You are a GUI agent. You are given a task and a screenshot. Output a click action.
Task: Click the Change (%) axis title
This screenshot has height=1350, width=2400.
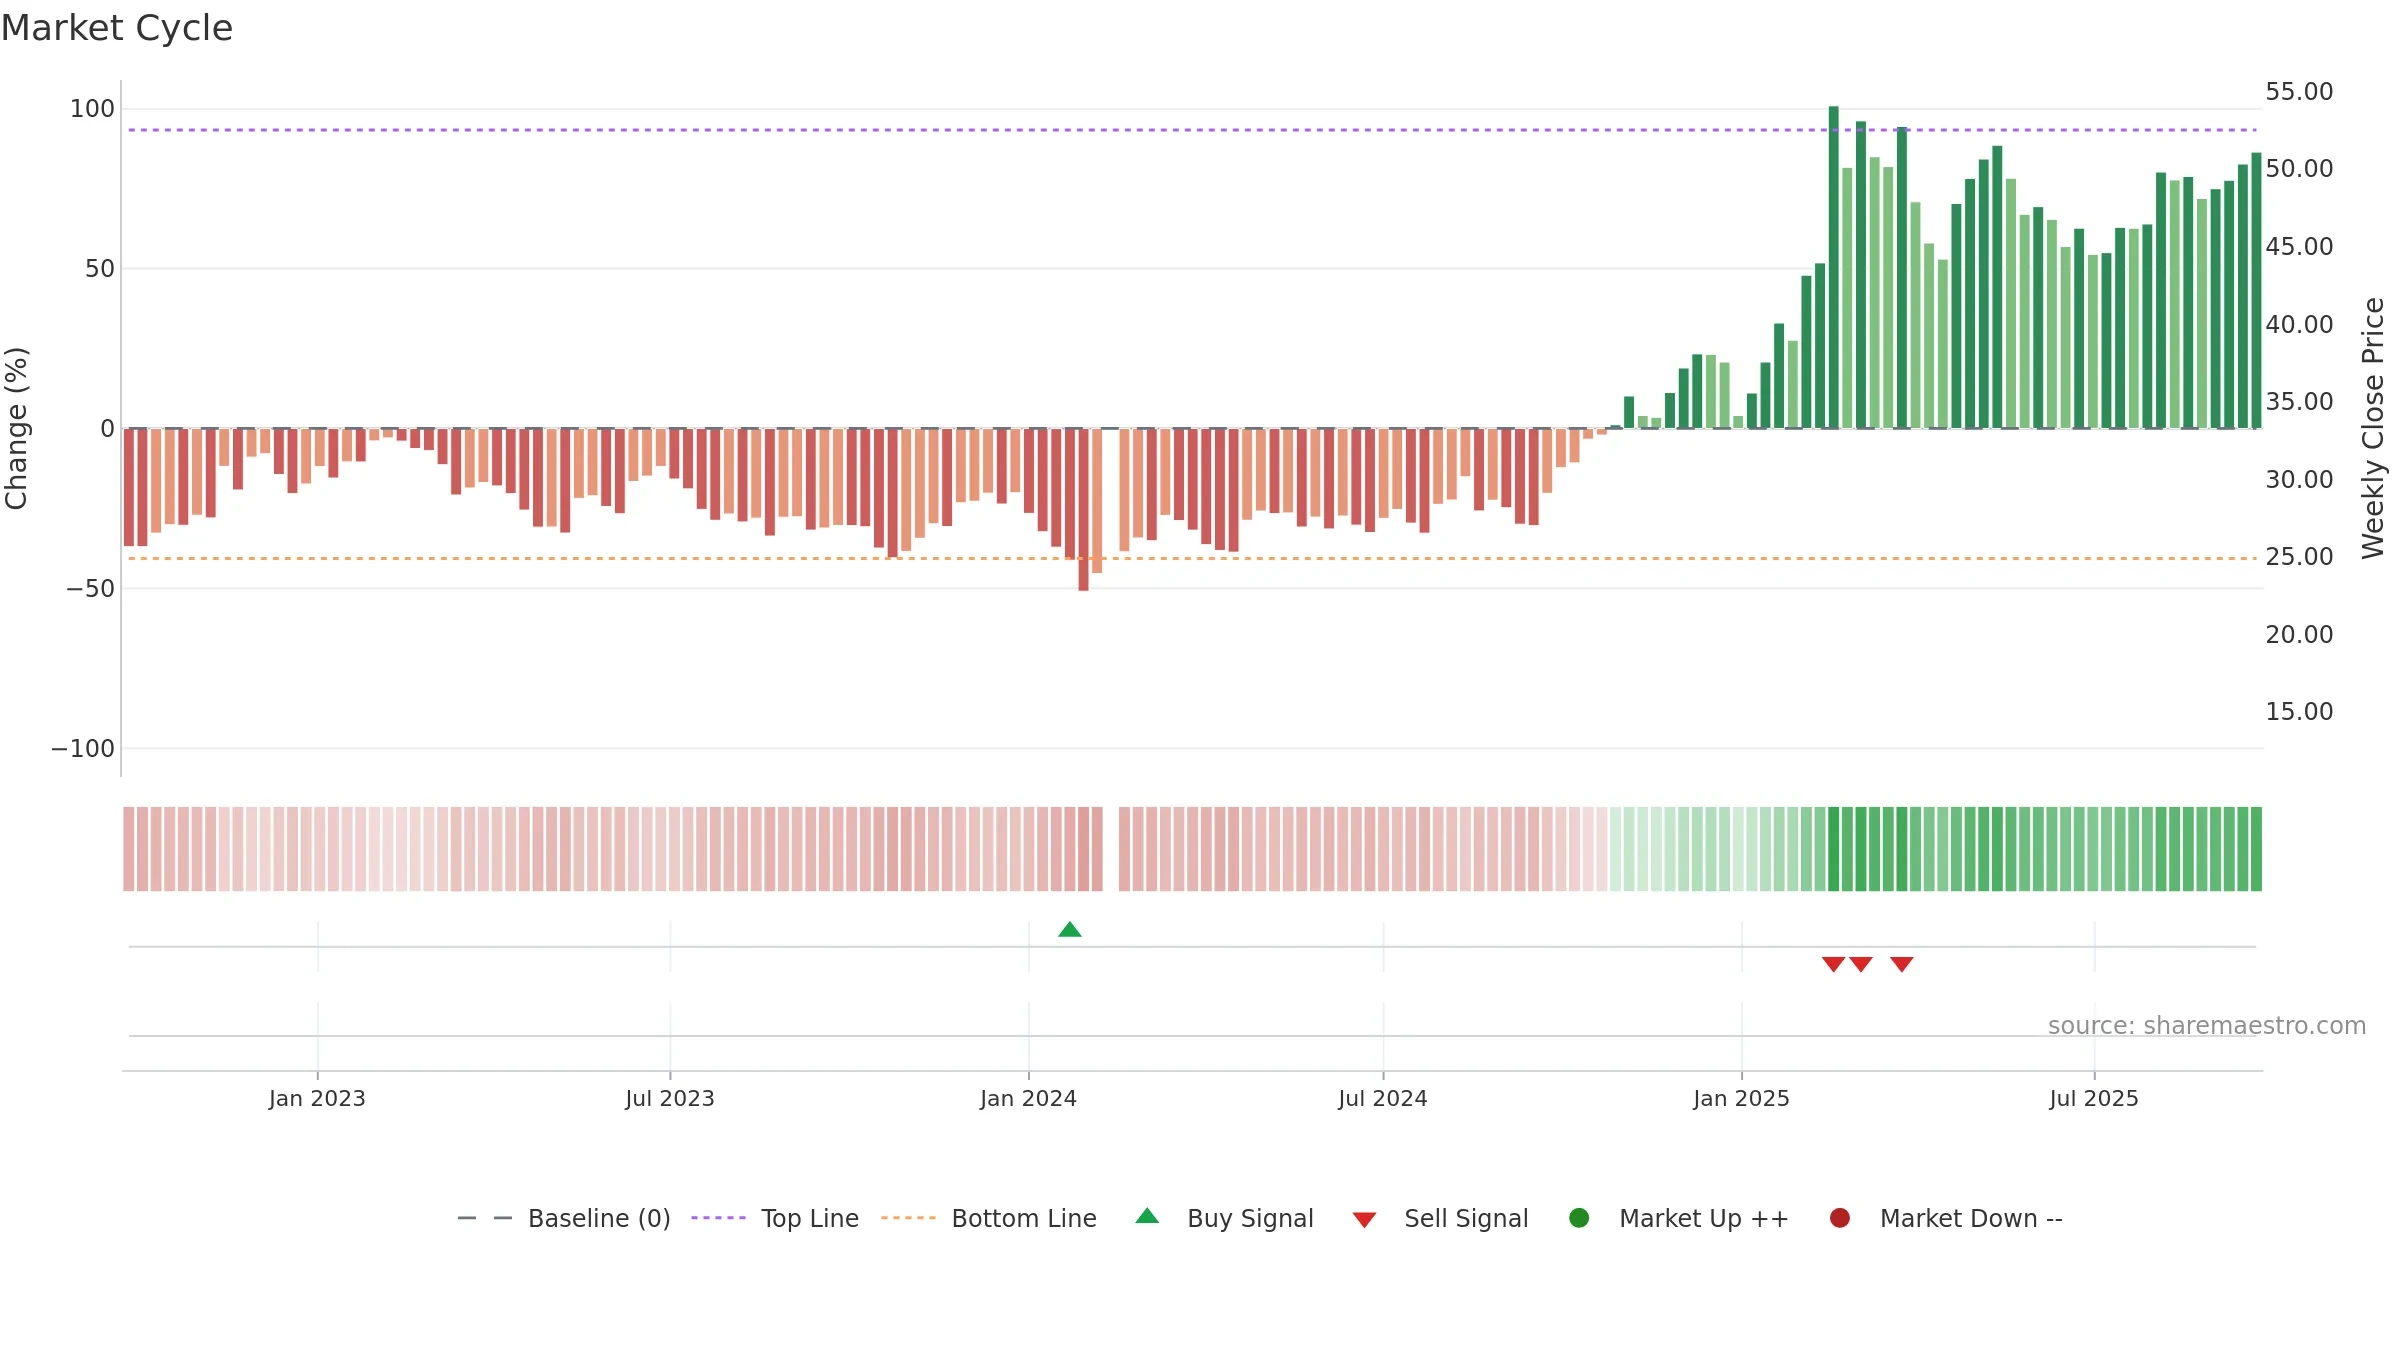point(16,428)
